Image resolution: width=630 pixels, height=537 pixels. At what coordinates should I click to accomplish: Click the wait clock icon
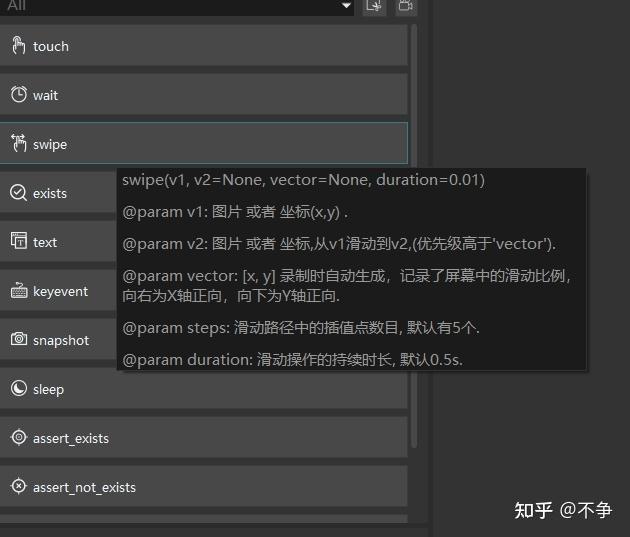point(18,95)
